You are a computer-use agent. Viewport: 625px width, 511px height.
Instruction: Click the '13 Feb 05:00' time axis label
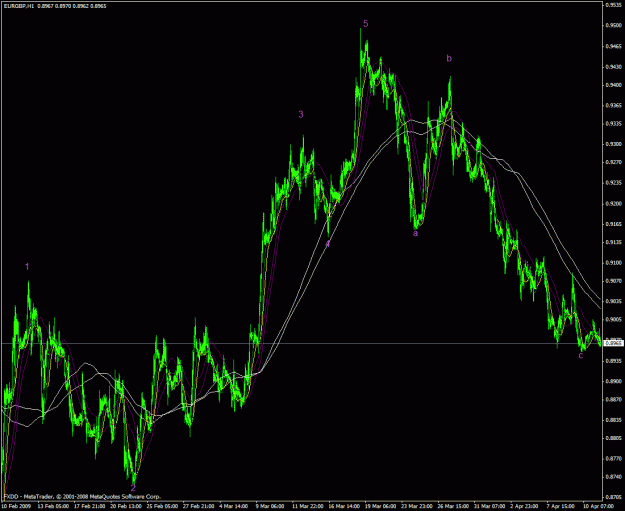53,506
